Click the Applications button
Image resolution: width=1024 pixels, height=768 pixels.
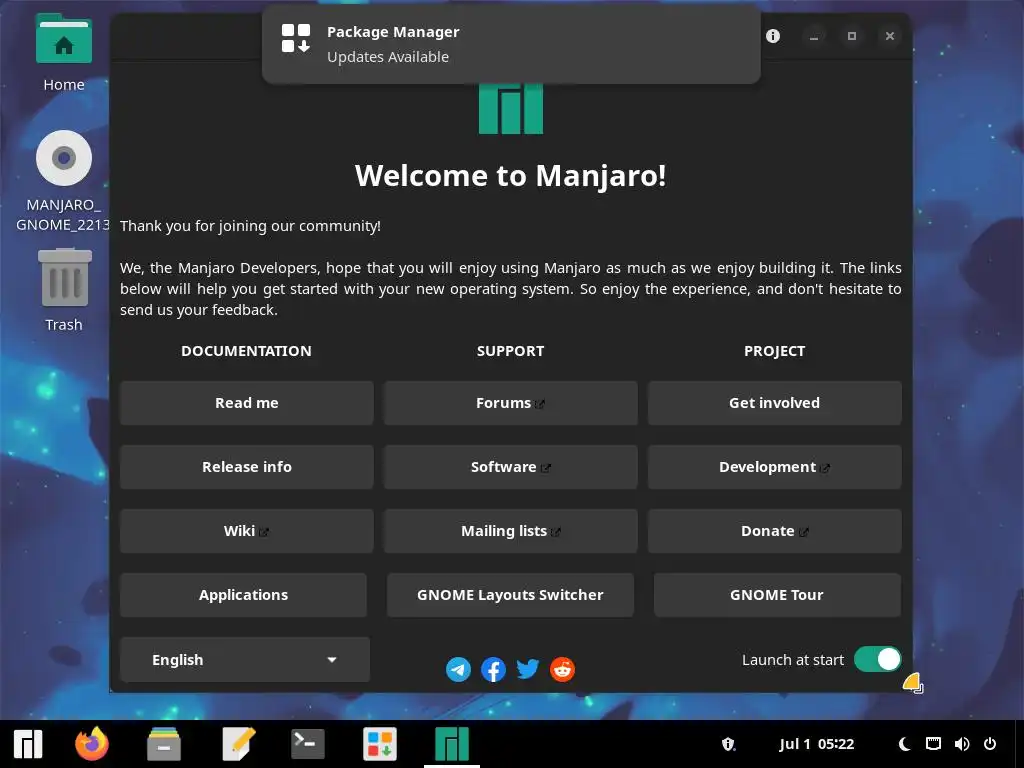(x=244, y=595)
